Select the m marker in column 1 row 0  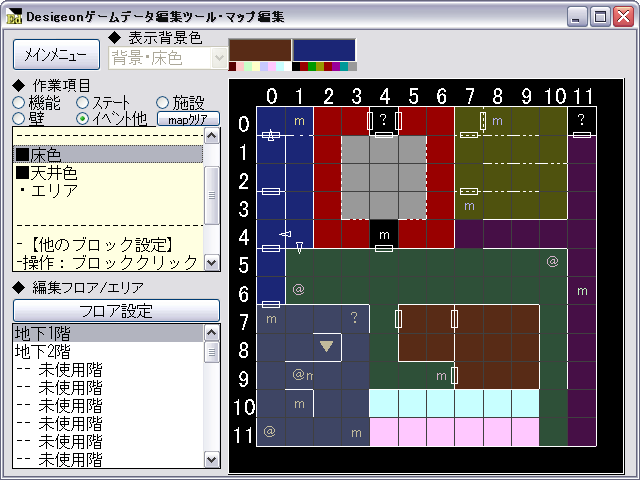point(299,121)
